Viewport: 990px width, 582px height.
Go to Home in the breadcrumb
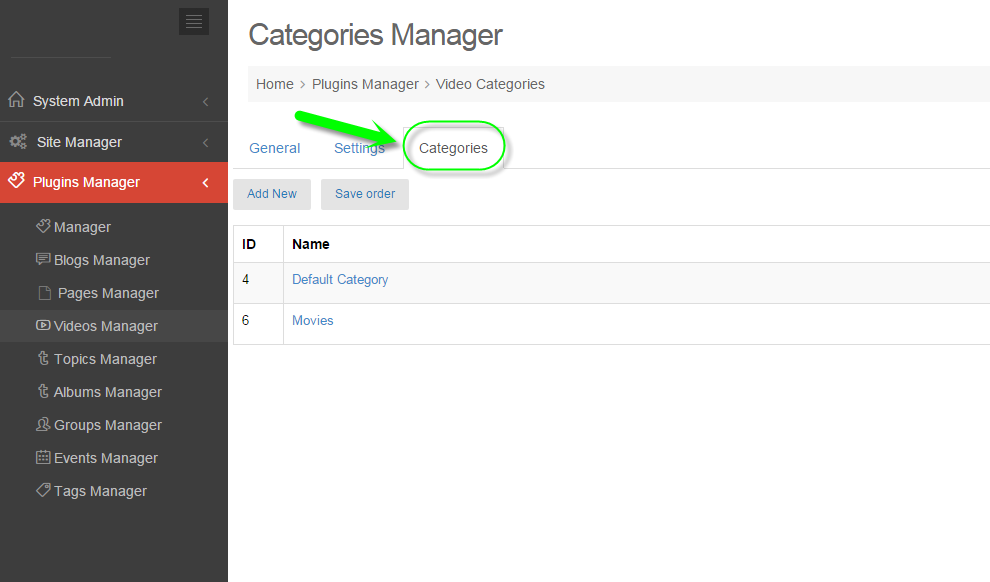click(x=274, y=84)
